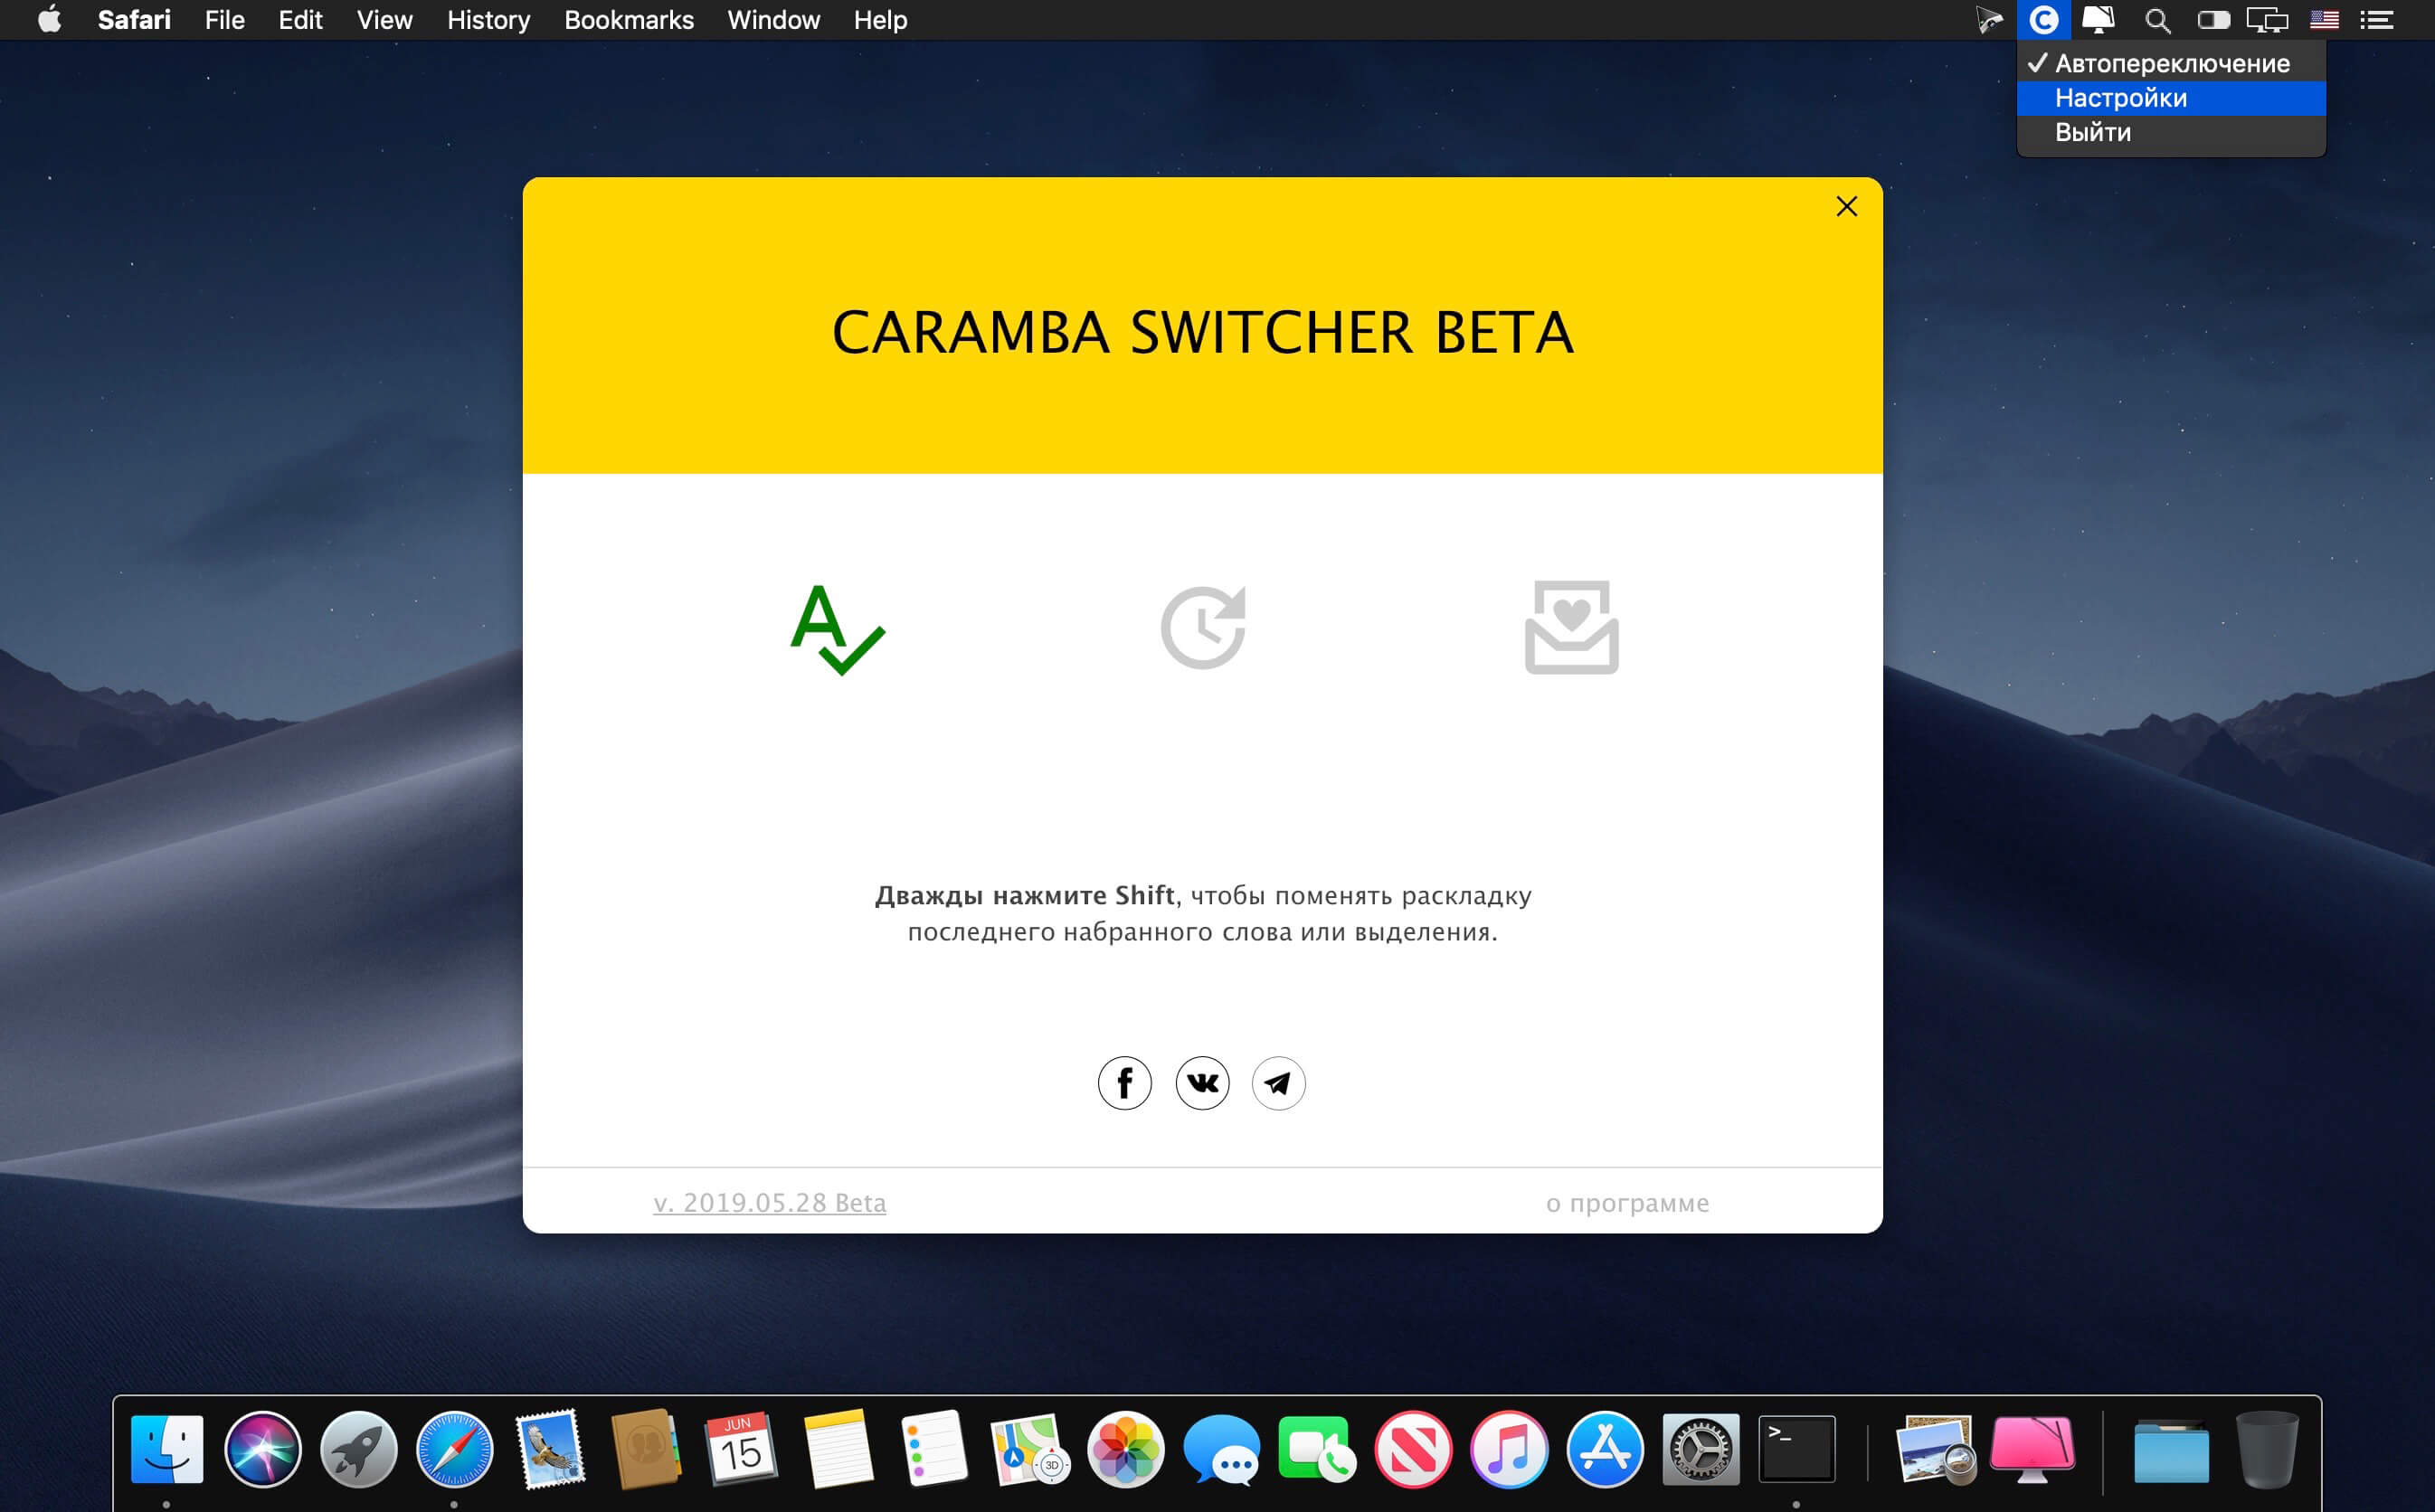Open Maps in the Dock
Viewport: 2435px width, 1512px height.
click(1029, 1449)
